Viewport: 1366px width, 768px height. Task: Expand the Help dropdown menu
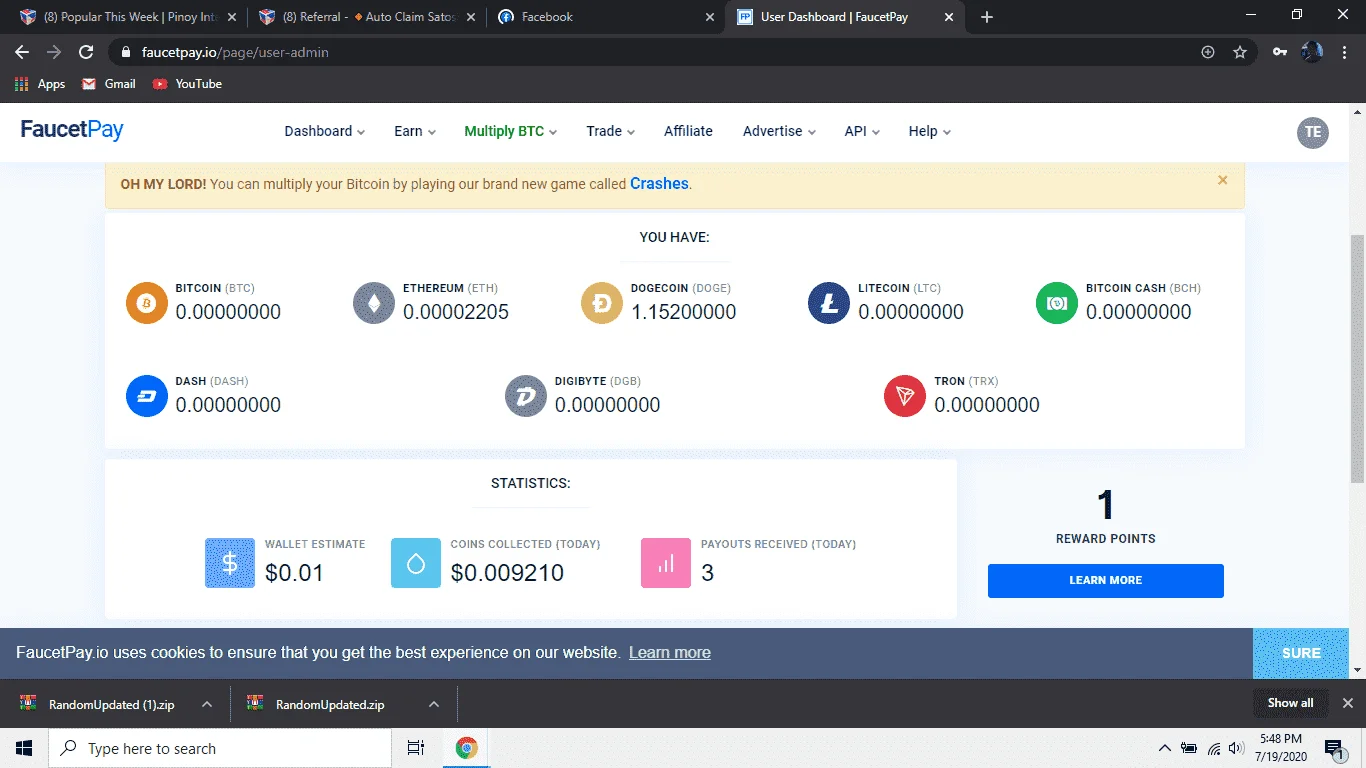930,132
